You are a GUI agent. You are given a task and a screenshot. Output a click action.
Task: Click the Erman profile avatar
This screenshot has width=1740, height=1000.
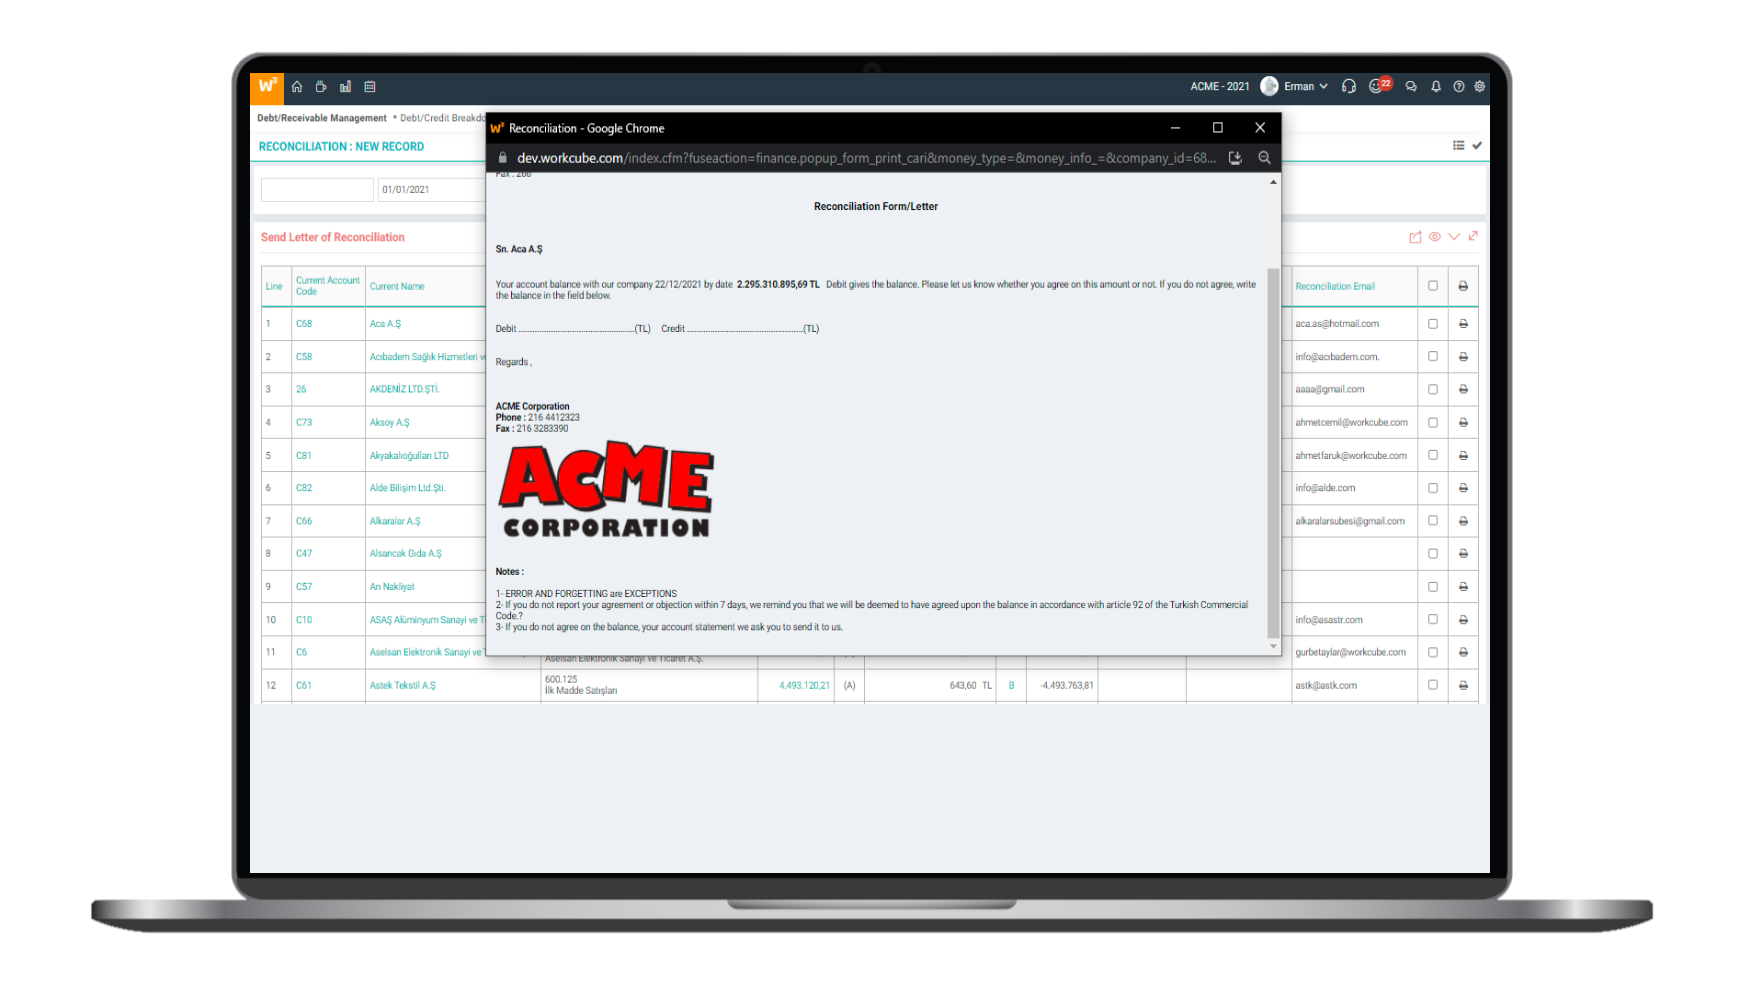coord(1269,86)
